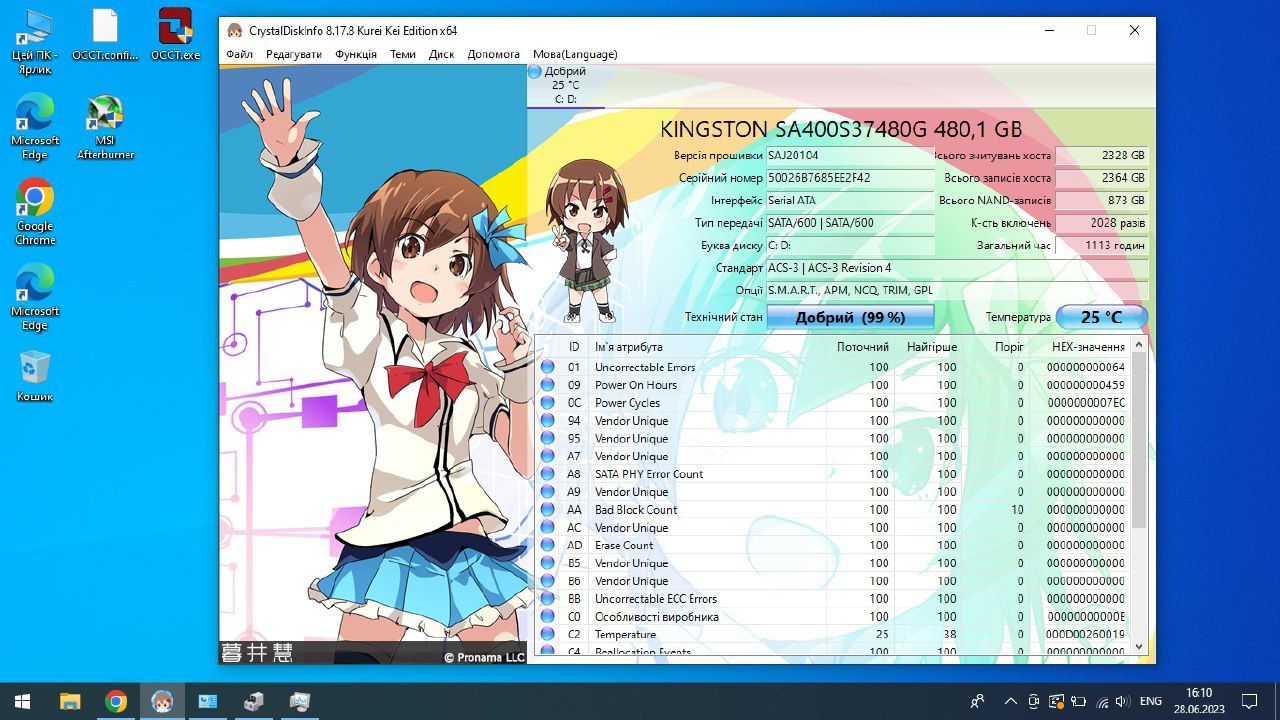
Task: Click status orb of Power On Hours row
Action: (547, 385)
